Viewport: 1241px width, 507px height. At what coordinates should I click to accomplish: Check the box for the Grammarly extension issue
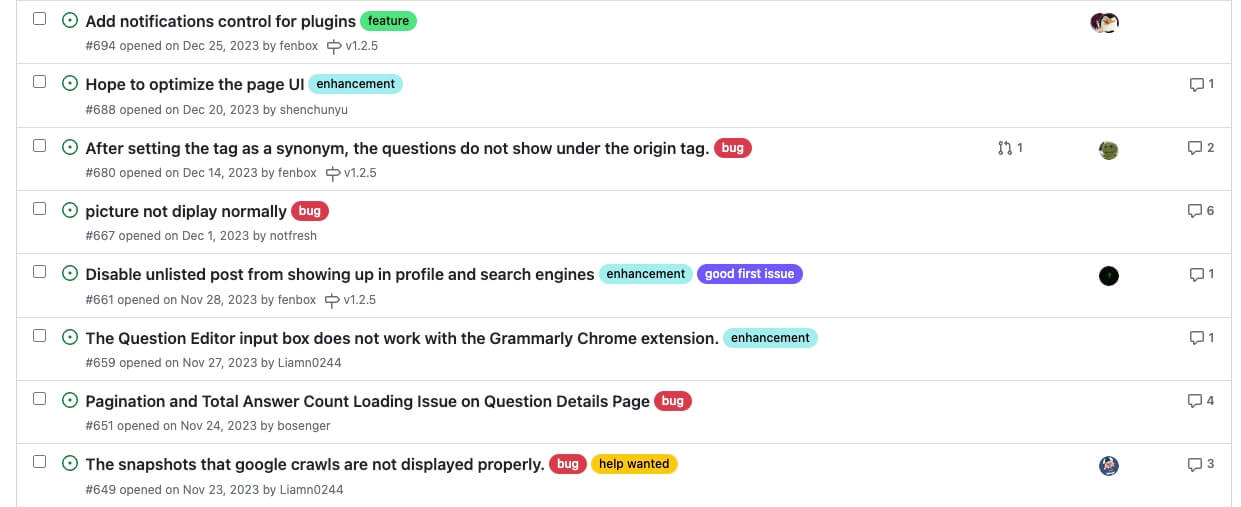pyautogui.click(x=40, y=335)
